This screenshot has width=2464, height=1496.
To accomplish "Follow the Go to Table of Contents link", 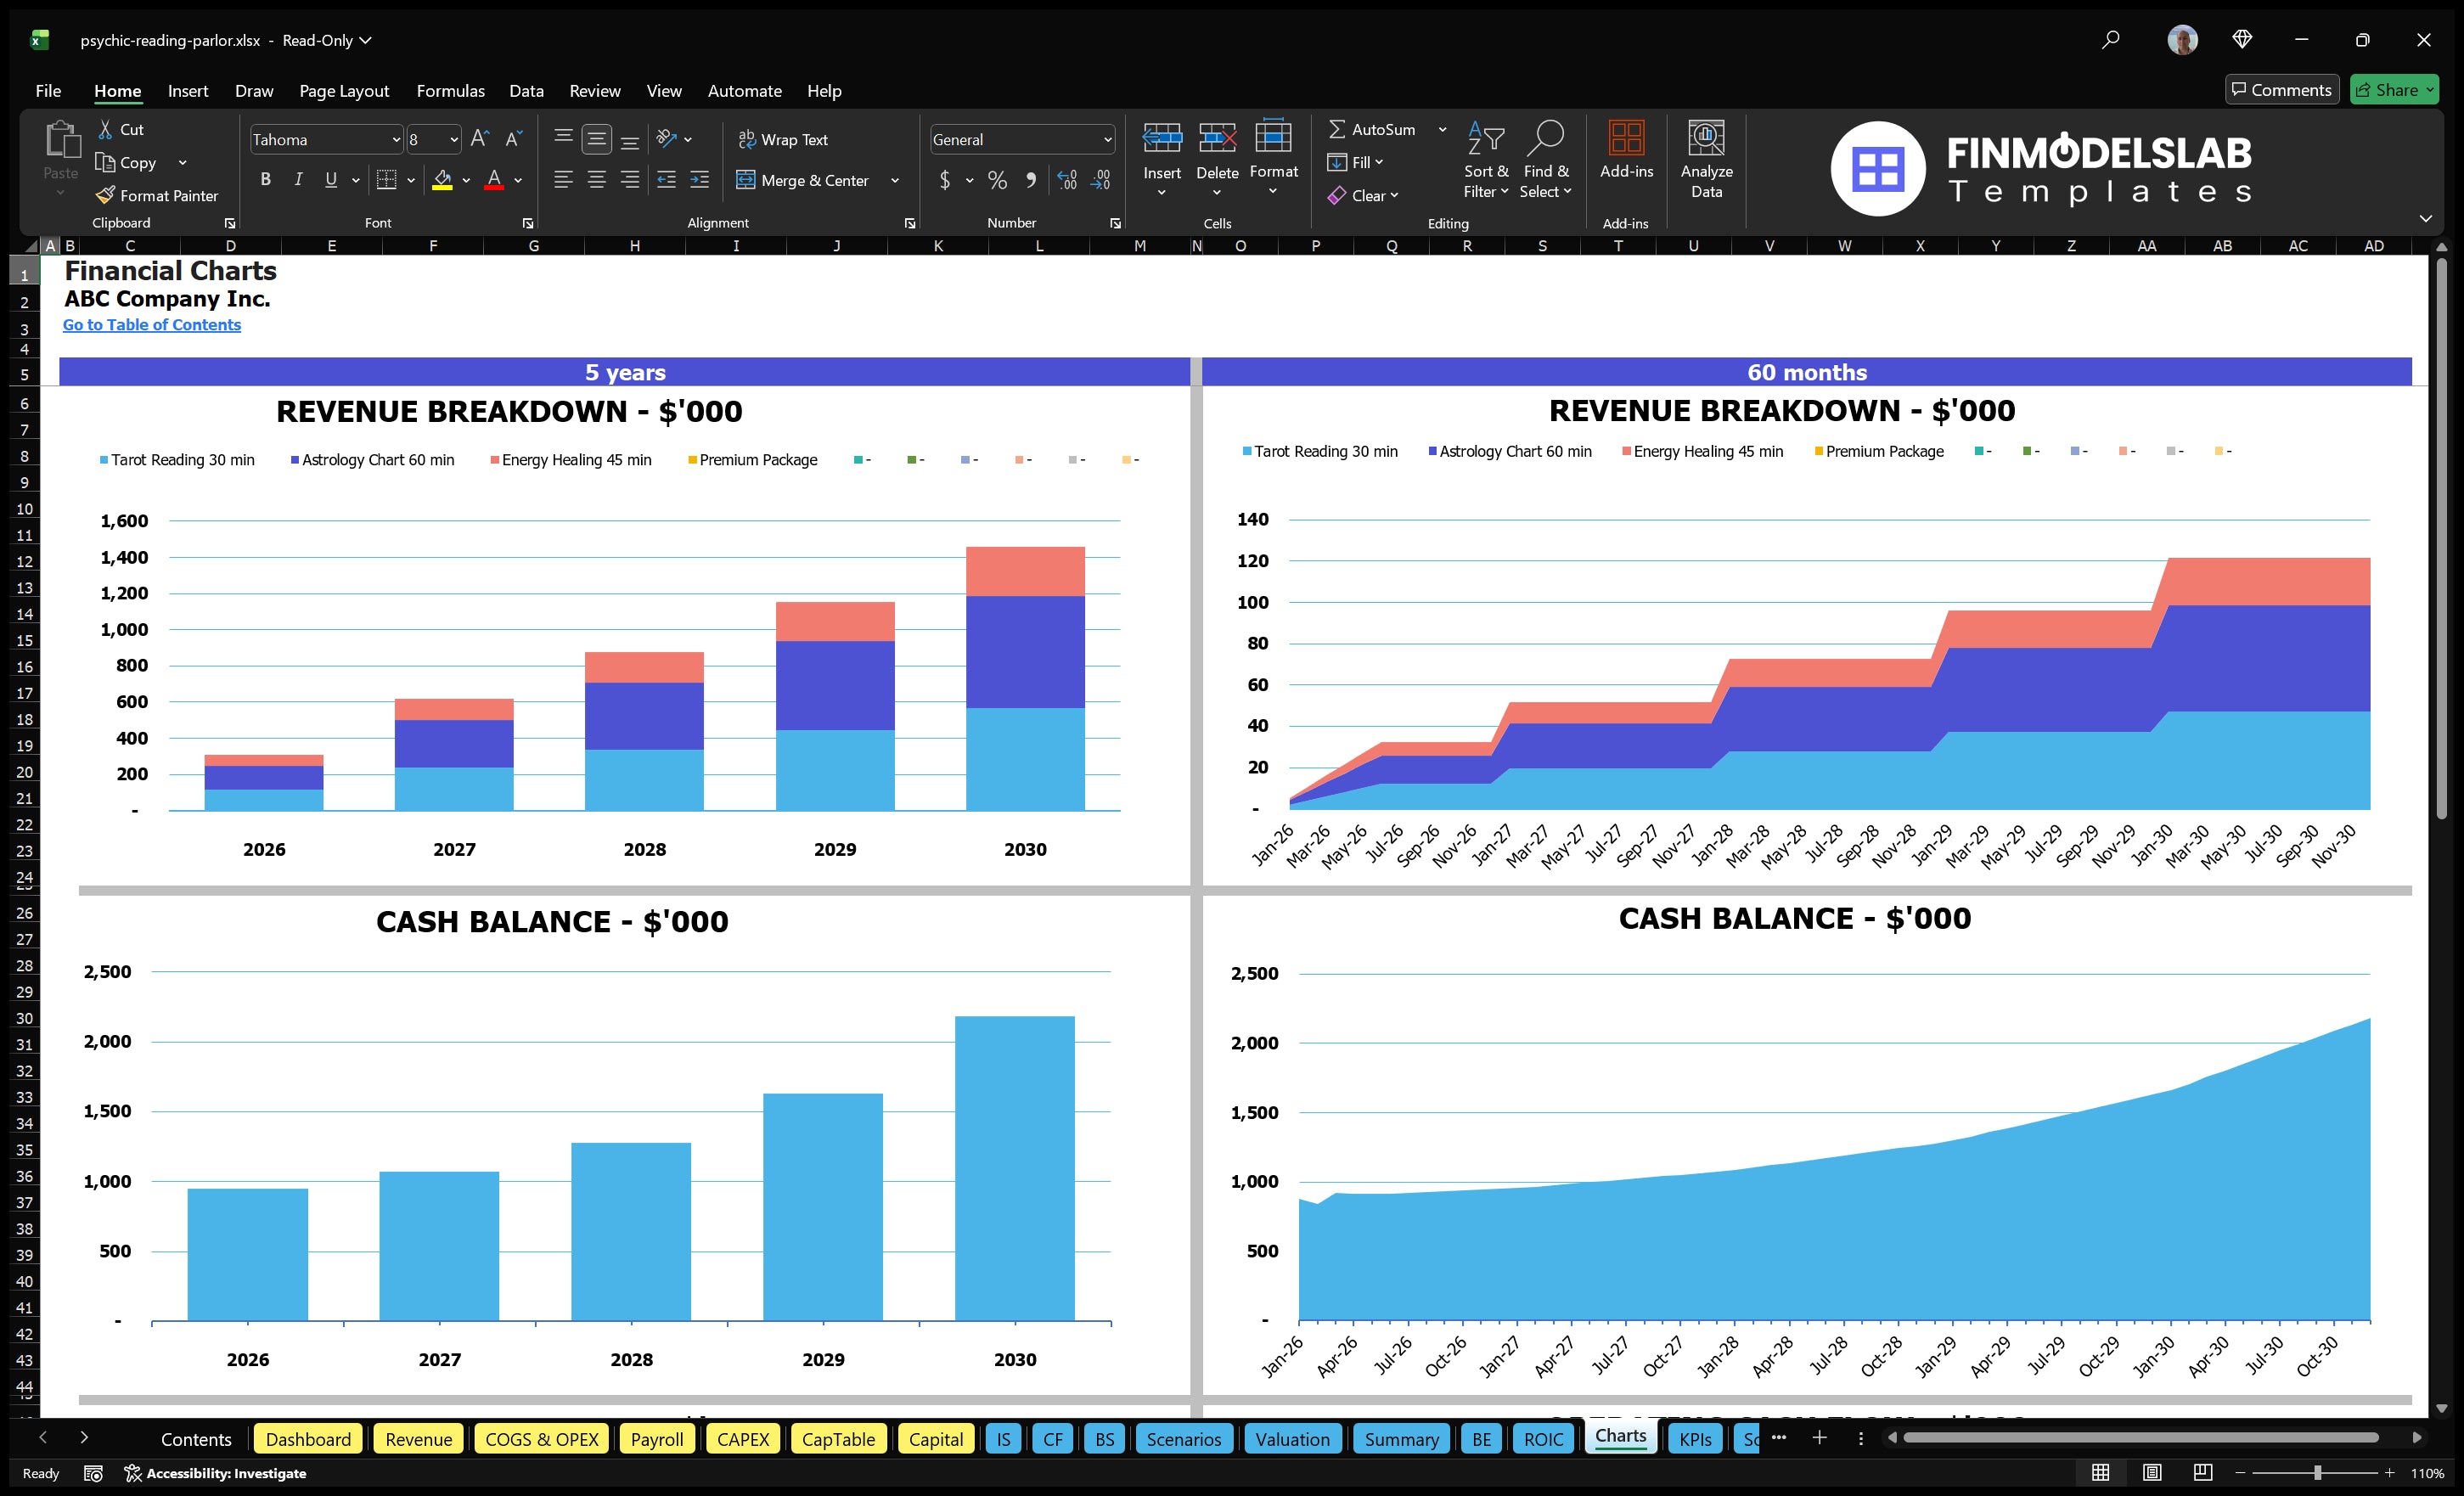I will 152,324.
